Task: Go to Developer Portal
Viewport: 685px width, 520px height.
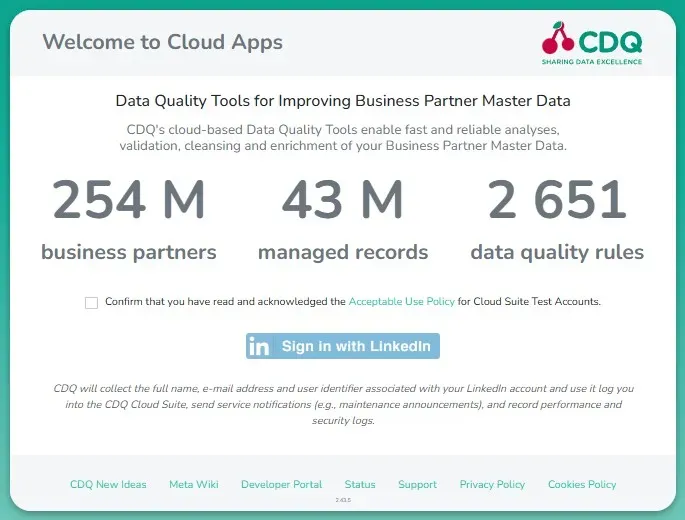Action: tap(281, 484)
